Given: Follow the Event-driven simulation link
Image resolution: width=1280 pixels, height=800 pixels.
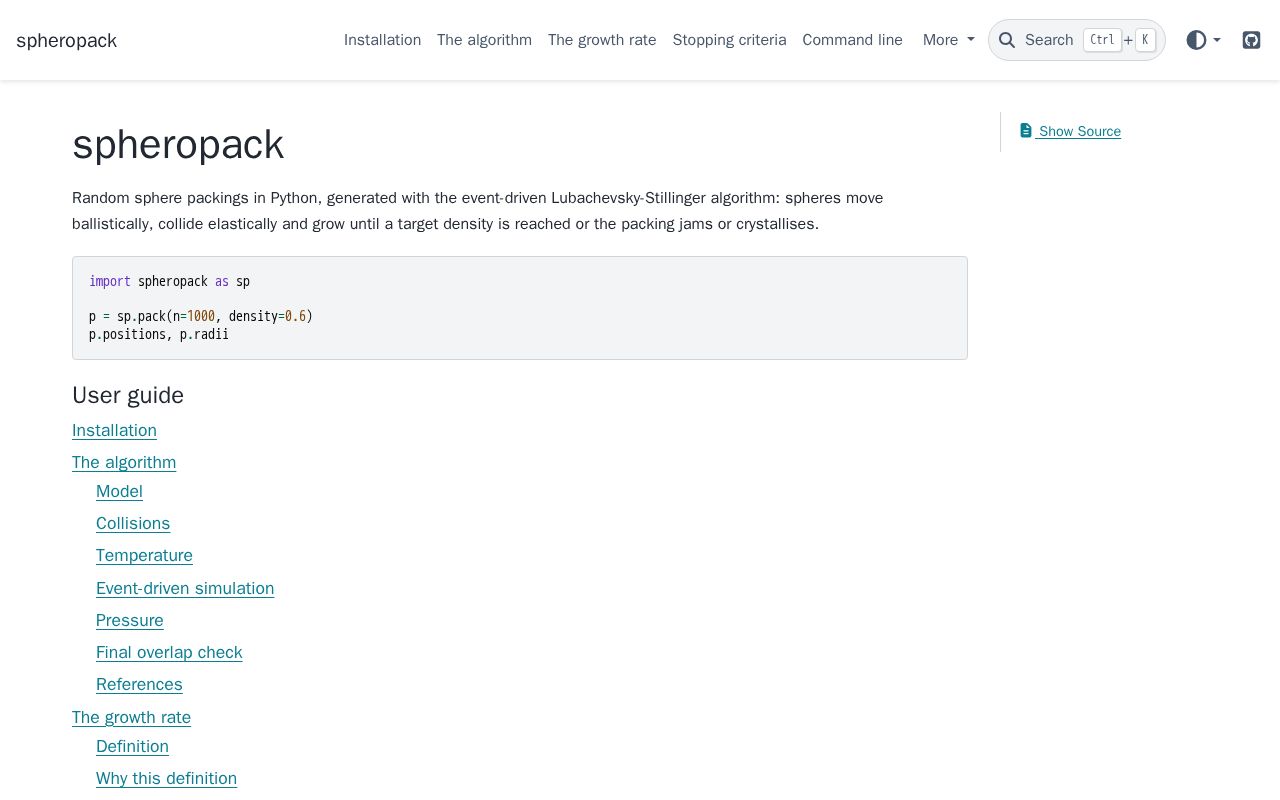Looking at the screenshot, I should point(185,588).
